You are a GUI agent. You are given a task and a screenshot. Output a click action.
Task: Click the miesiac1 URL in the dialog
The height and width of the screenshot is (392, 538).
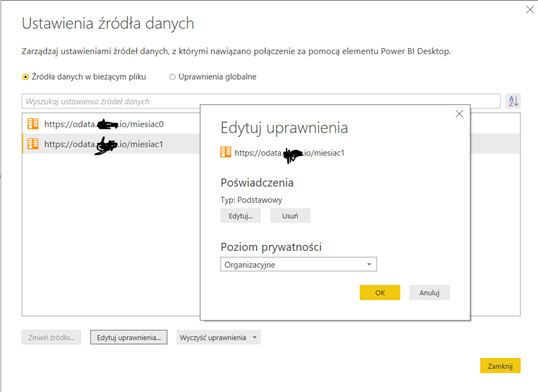[289, 153]
